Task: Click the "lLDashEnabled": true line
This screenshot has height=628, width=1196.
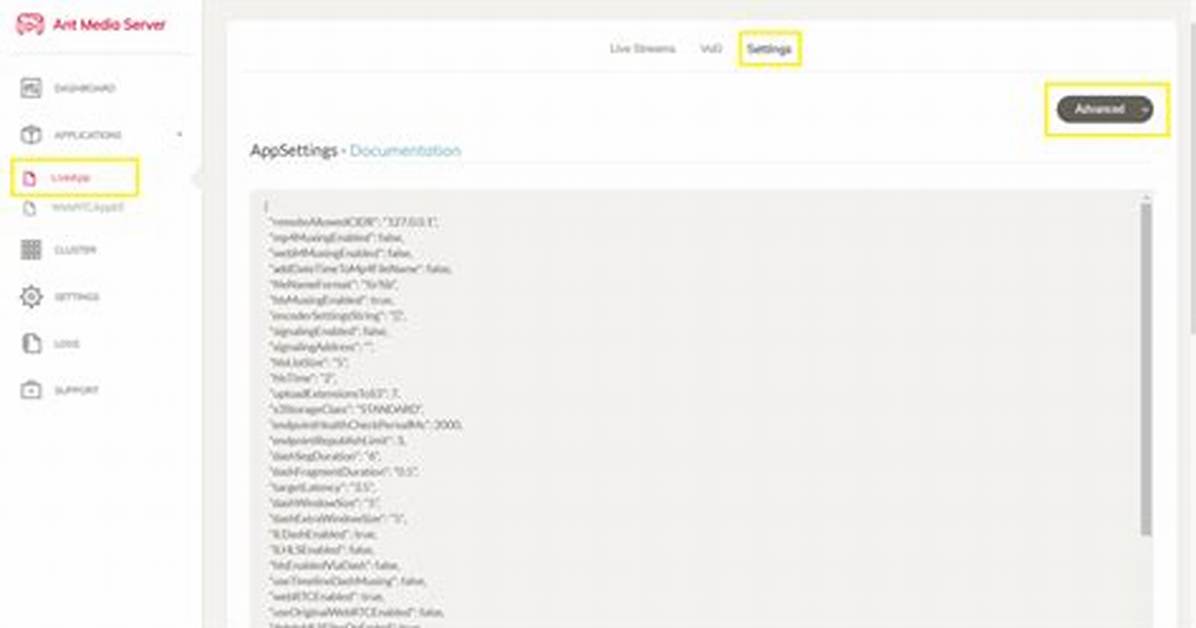Action: point(323,534)
